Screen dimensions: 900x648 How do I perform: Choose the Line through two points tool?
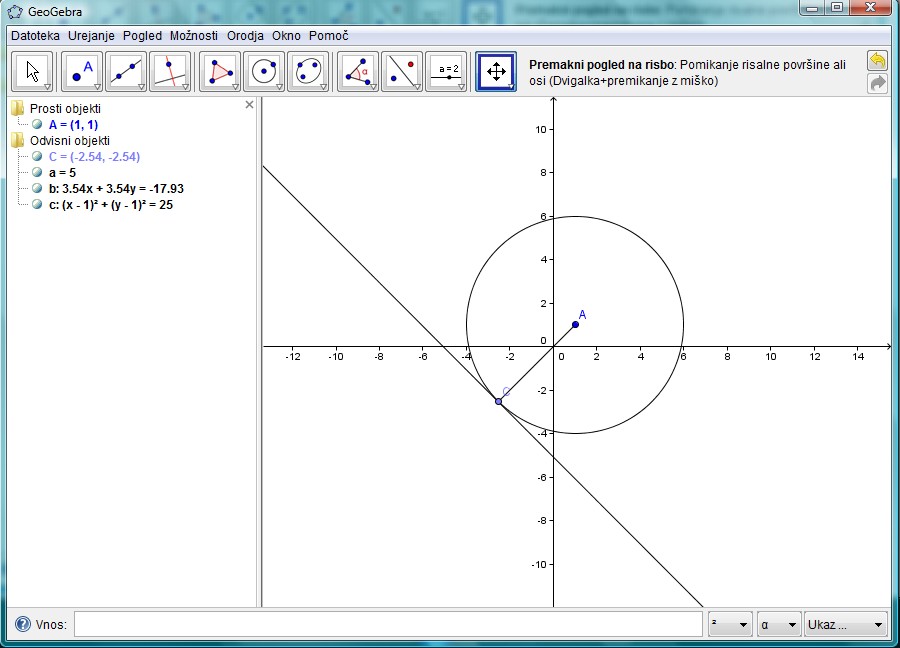126,71
